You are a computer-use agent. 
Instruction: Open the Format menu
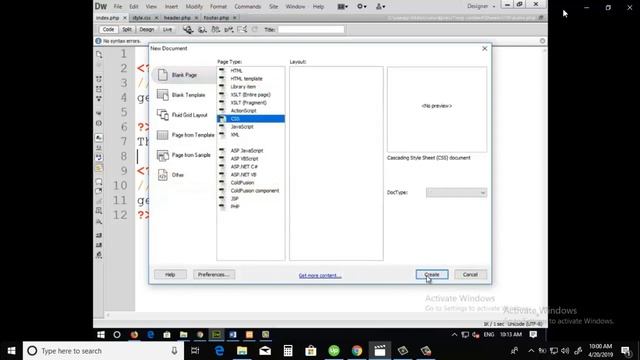click(x=218, y=7)
